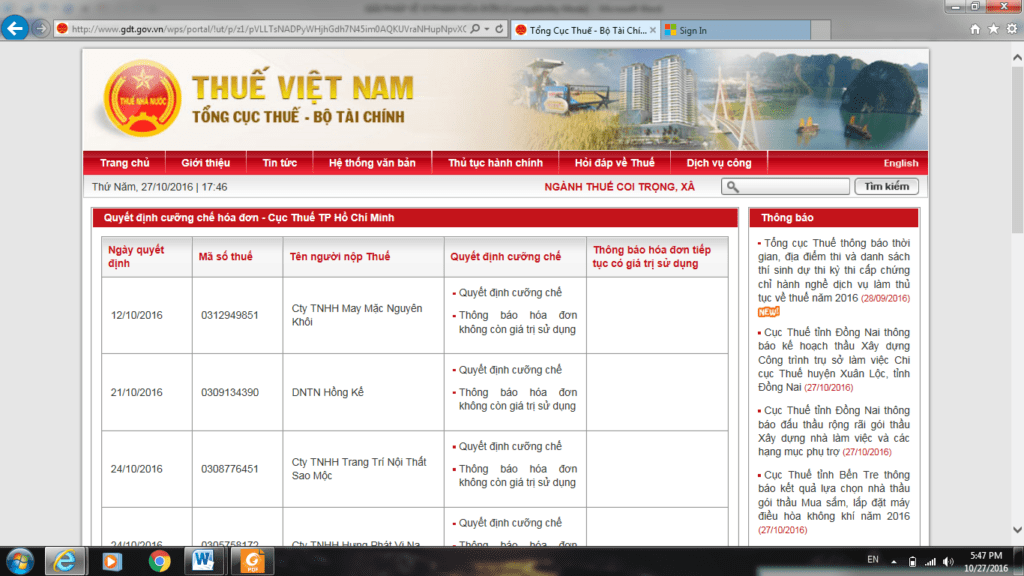The width and height of the screenshot is (1024, 576).
Task: Open the orange PDF app on the taskbar
Action: [x=252, y=562]
